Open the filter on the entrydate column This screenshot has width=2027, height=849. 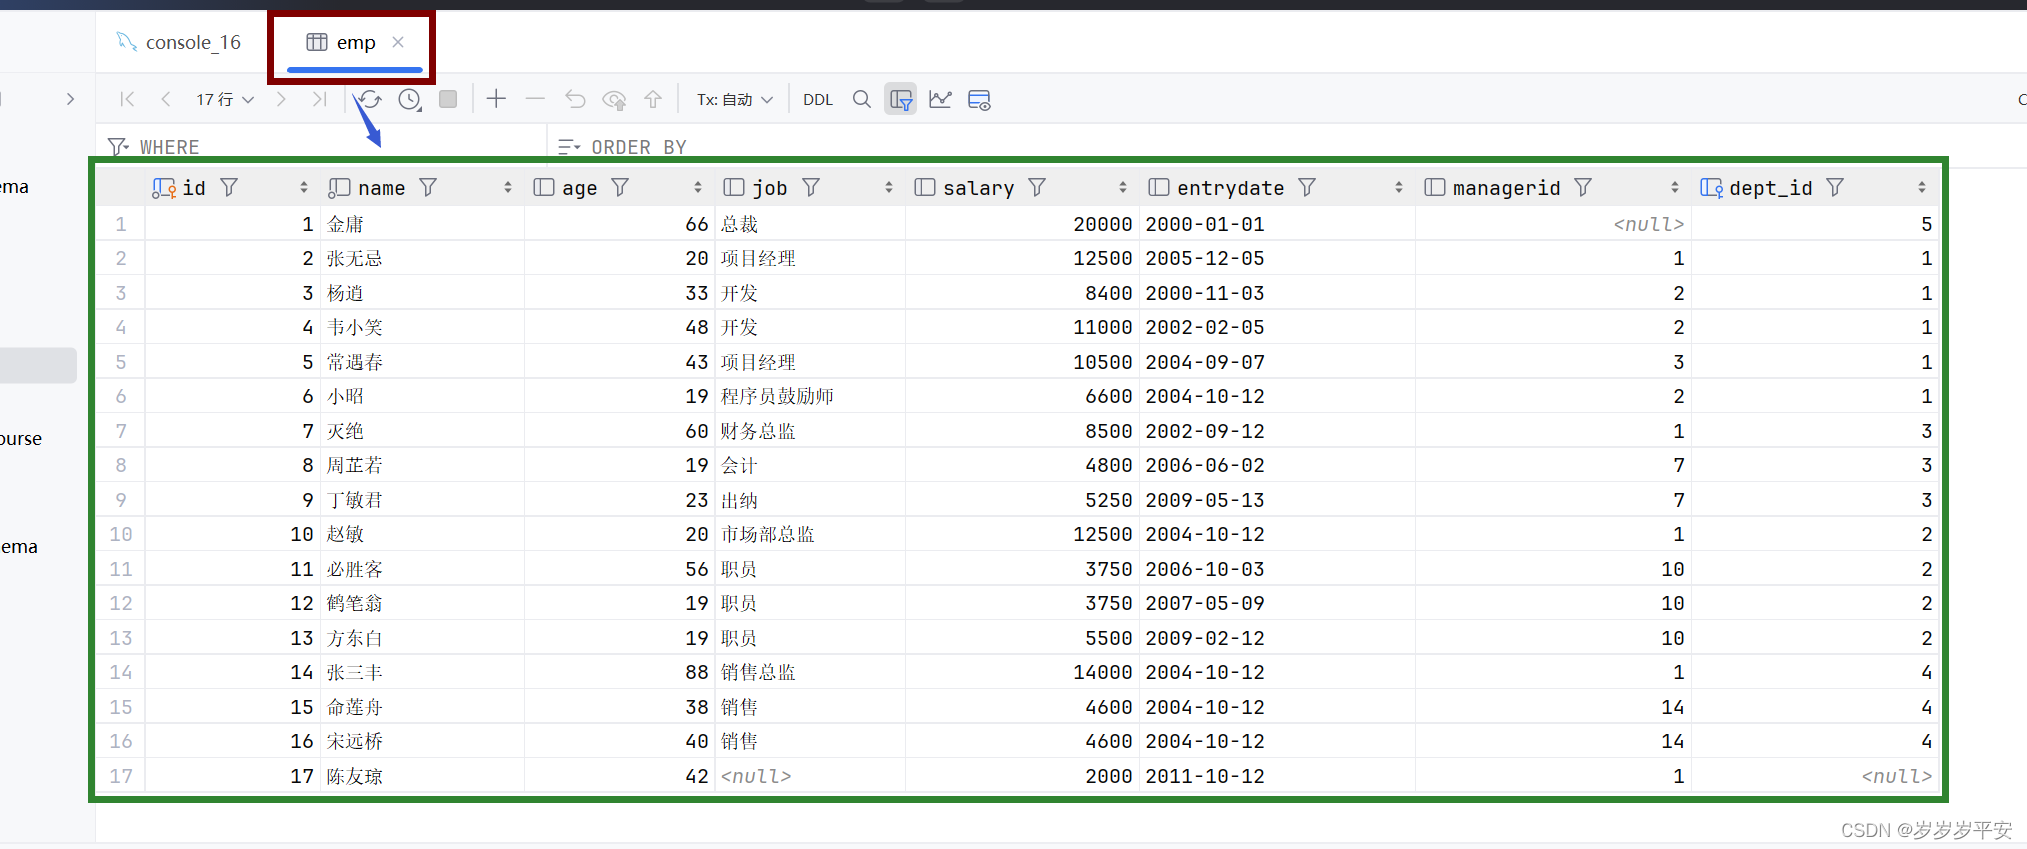[1307, 187]
